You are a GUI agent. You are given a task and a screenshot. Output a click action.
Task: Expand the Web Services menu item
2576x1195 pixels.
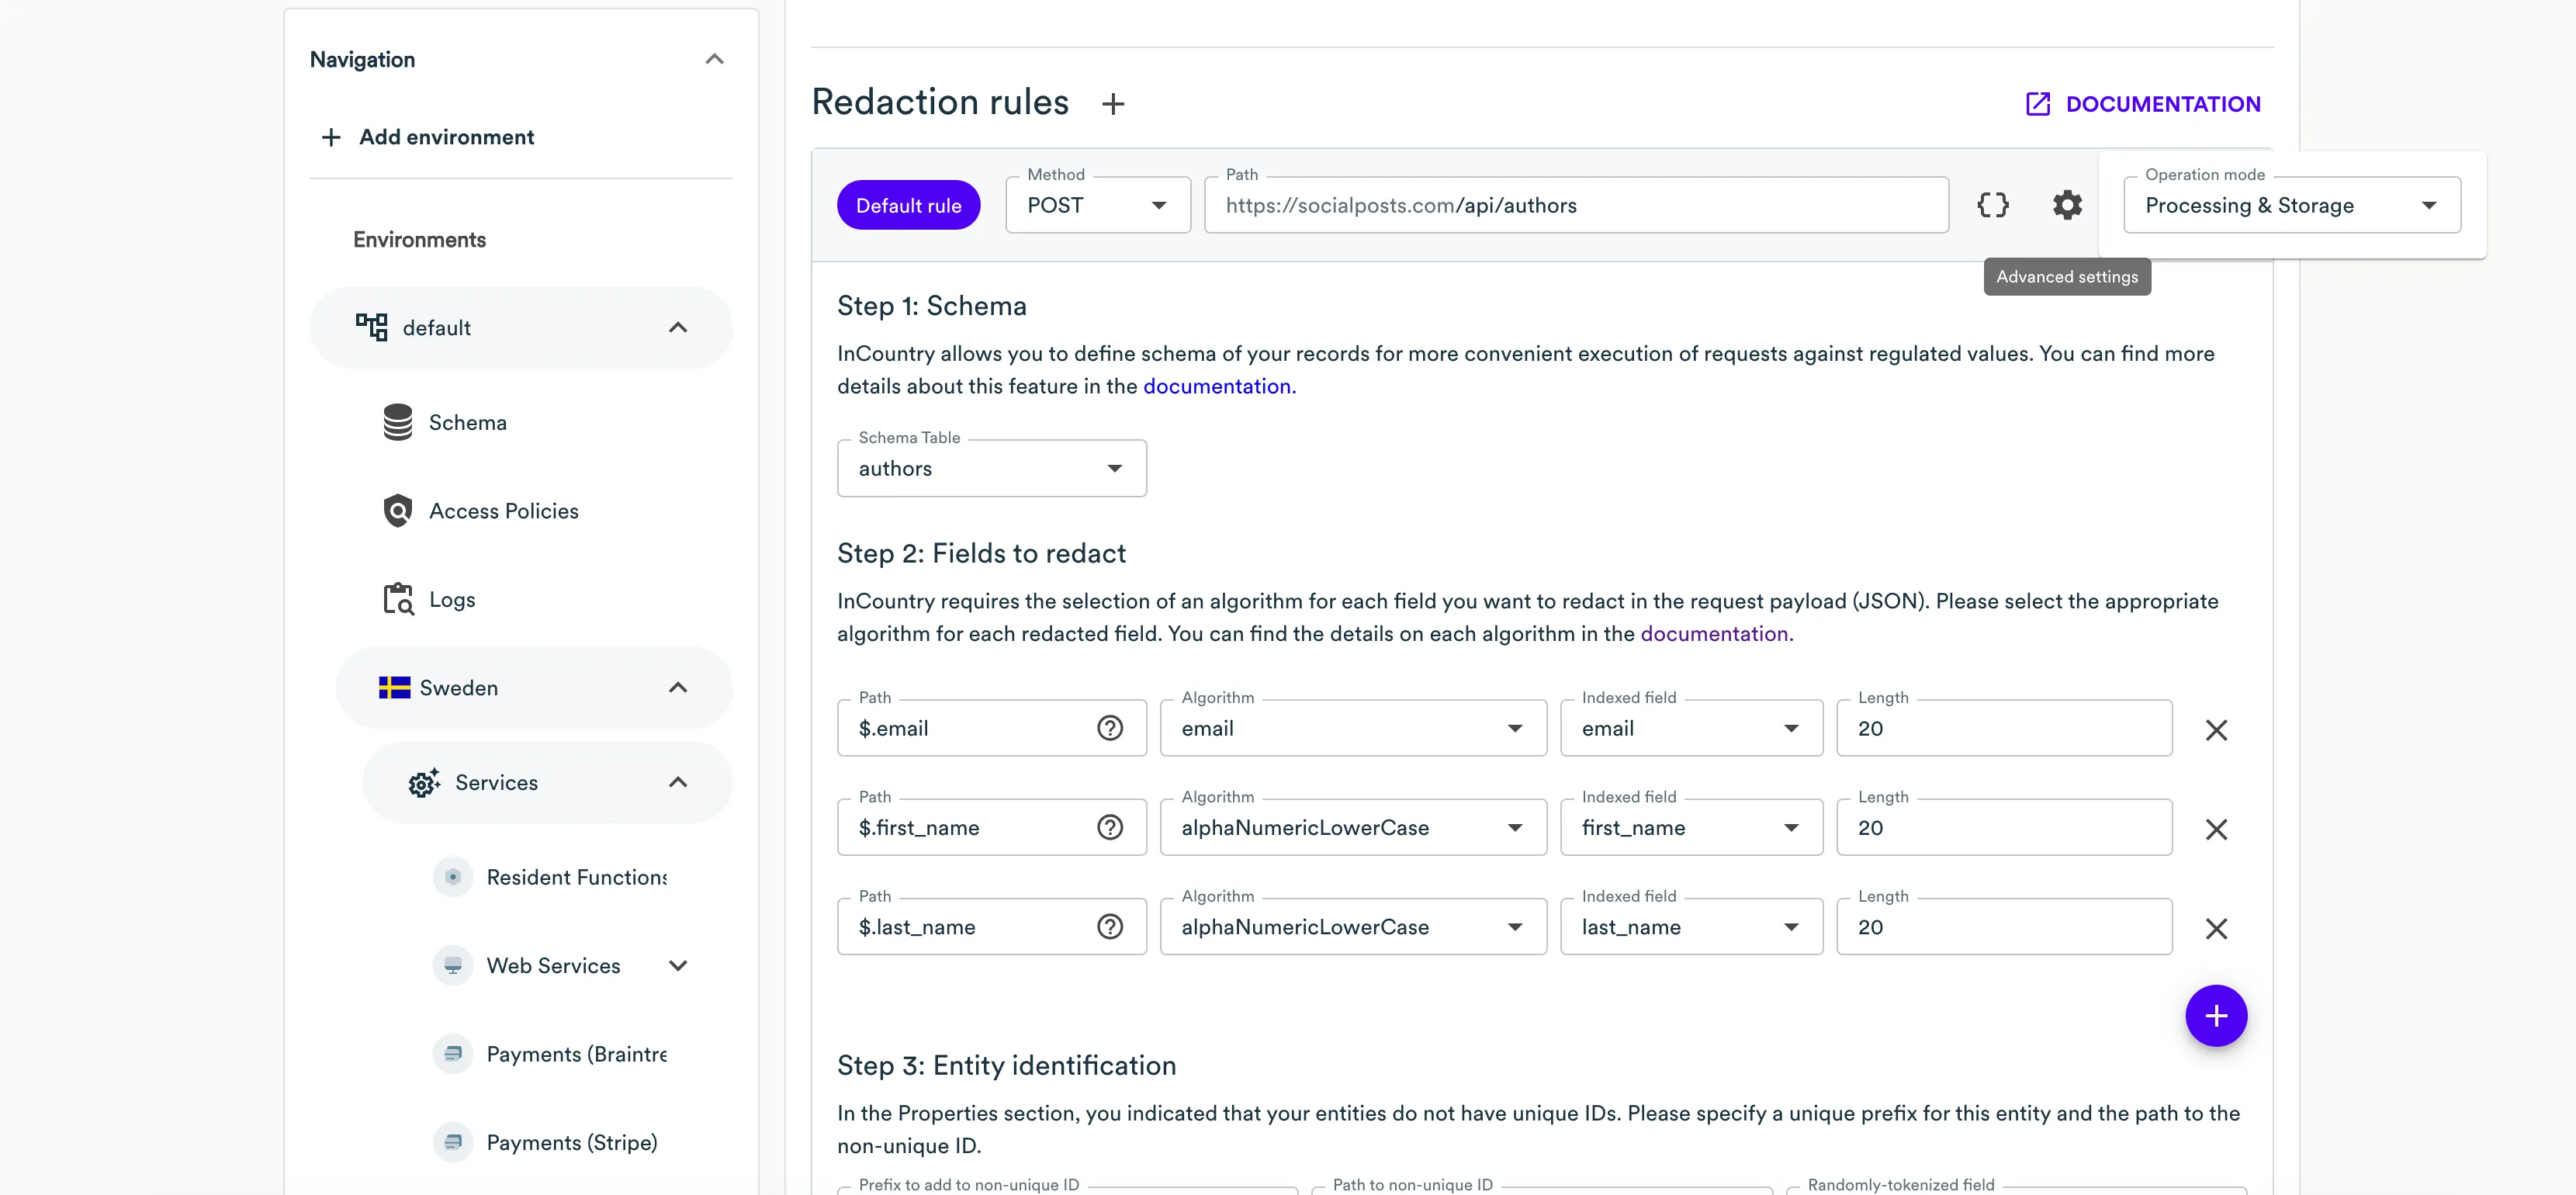click(x=677, y=966)
